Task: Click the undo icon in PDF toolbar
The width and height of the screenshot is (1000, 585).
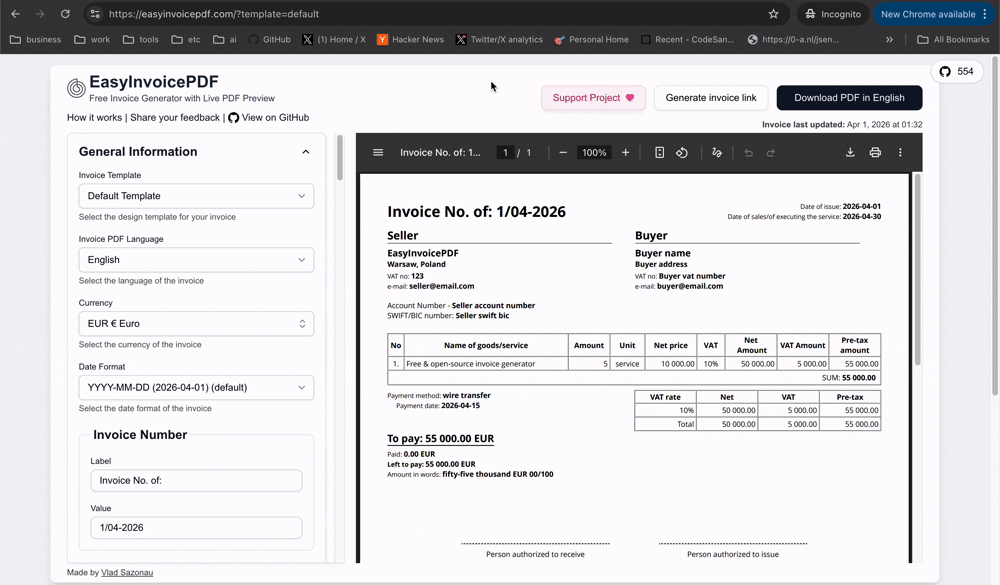Action: (749, 152)
